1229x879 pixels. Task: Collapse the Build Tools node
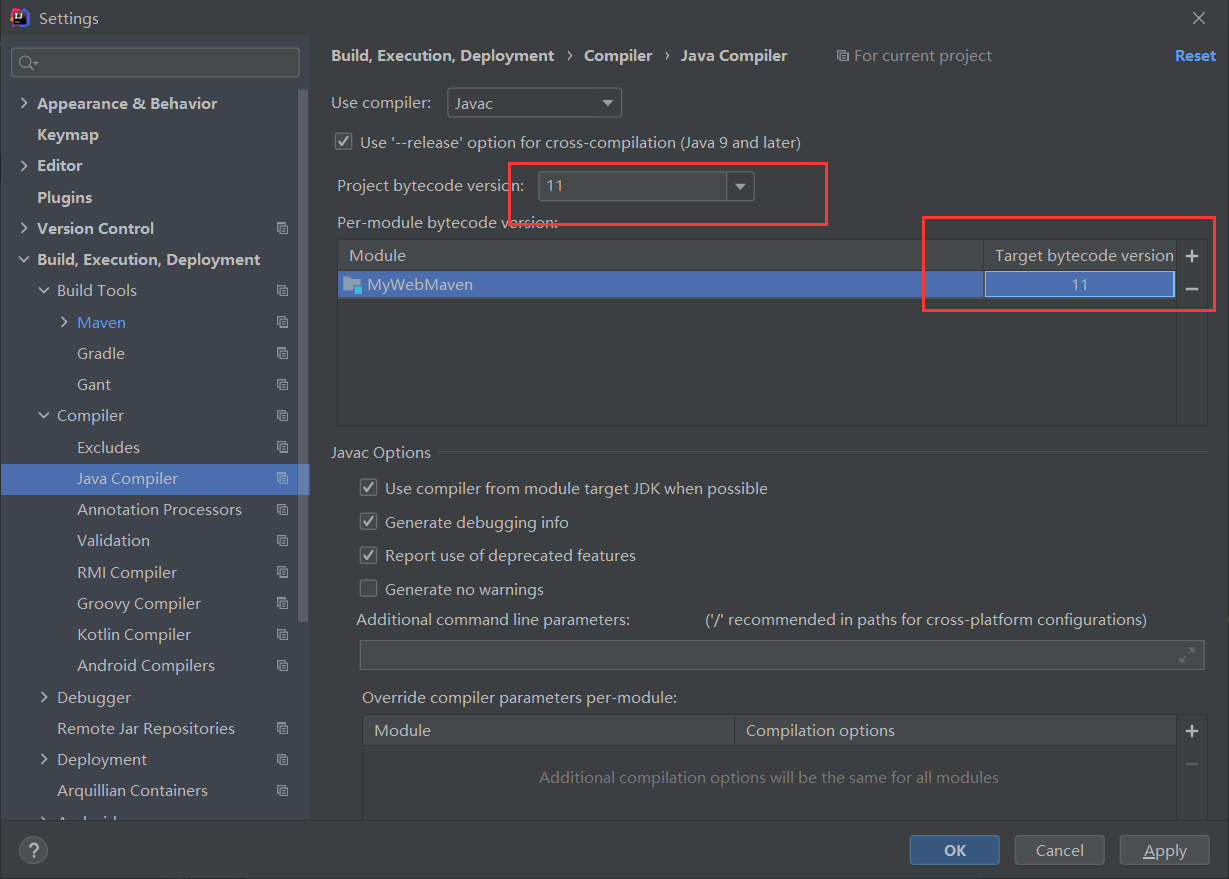tap(44, 290)
